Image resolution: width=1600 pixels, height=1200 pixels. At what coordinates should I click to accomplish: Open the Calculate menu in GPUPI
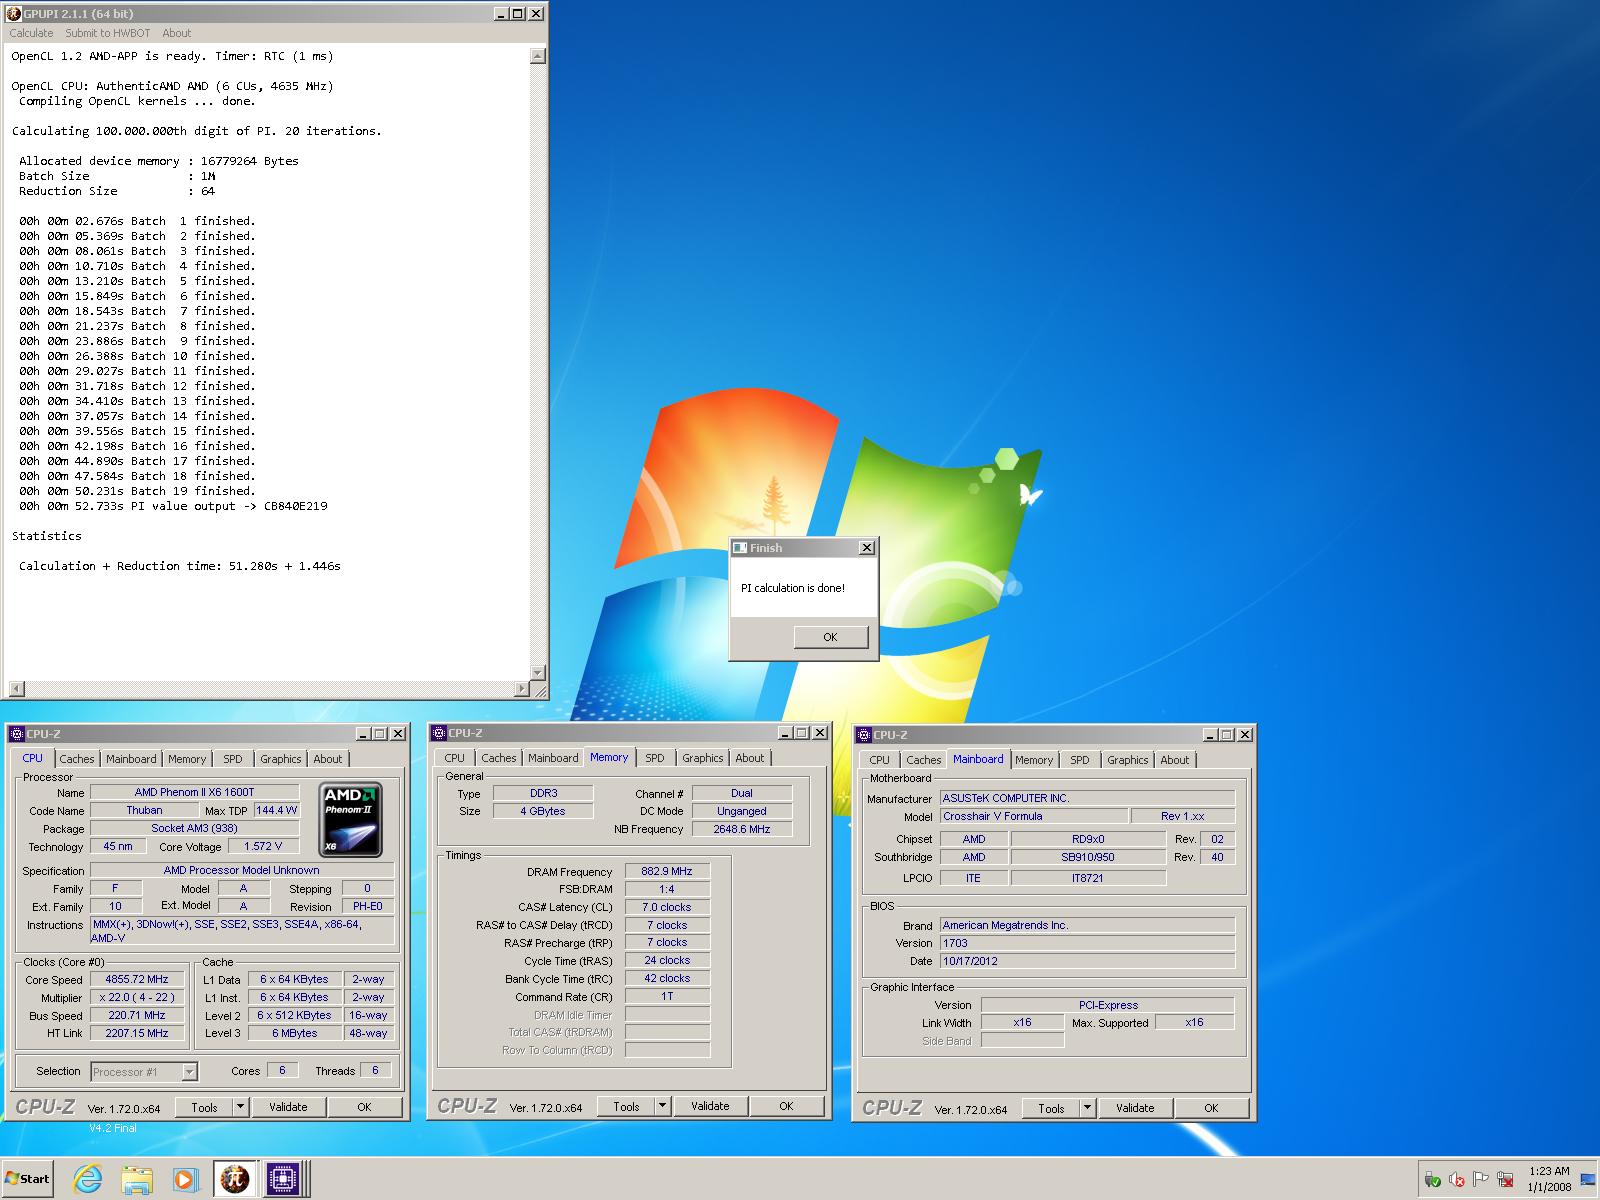pyautogui.click(x=31, y=33)
